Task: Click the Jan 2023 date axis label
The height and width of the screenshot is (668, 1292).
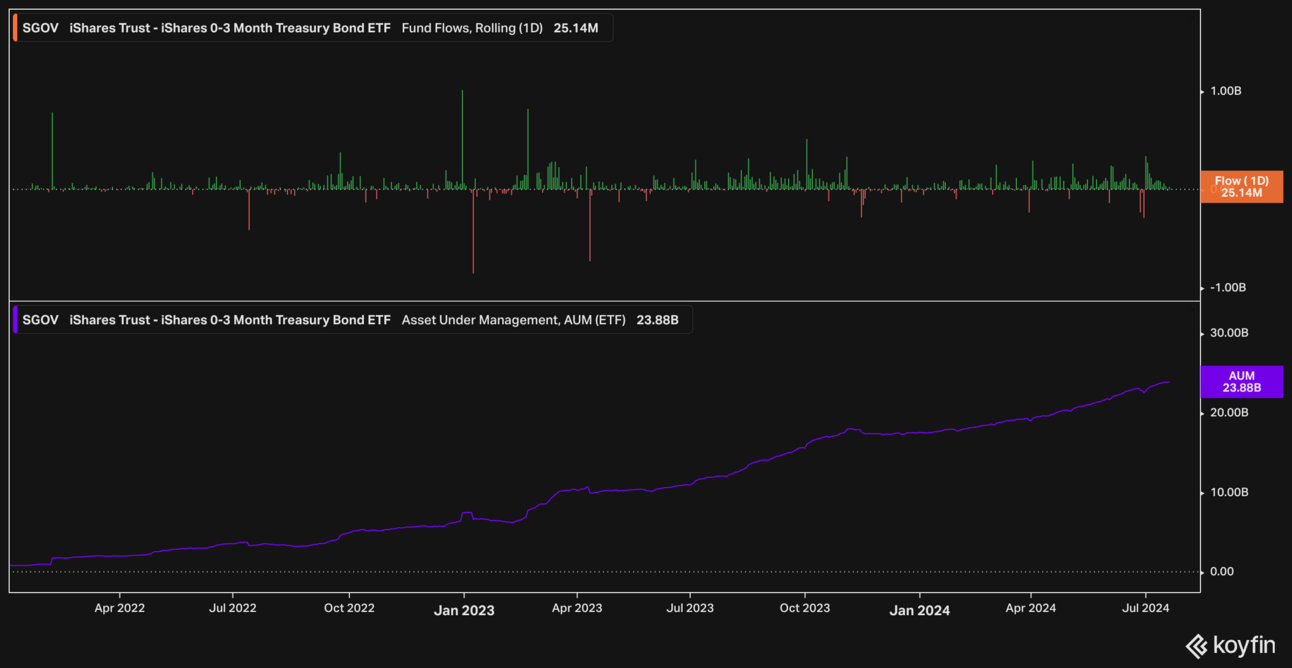Action: [463, 609]
